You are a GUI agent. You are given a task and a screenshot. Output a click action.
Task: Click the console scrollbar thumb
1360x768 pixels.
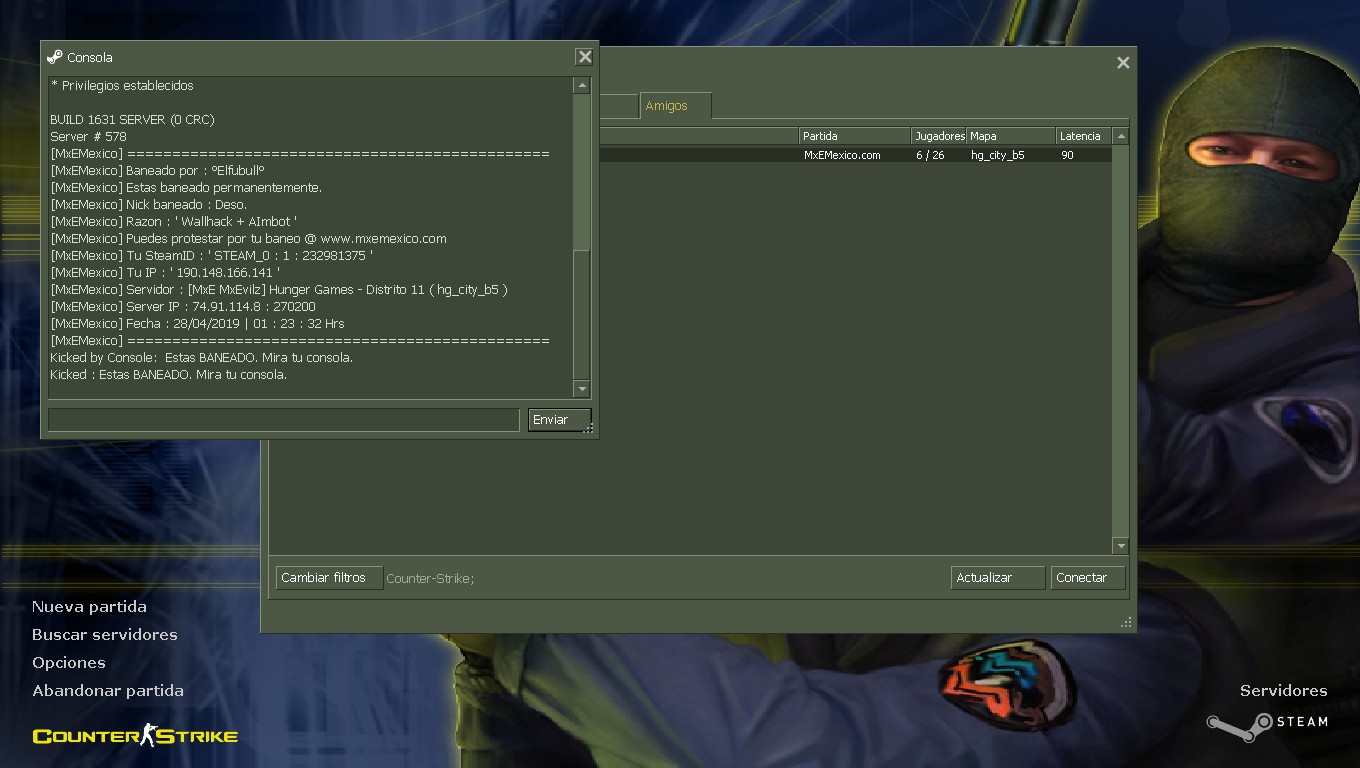tap(582, 313)
